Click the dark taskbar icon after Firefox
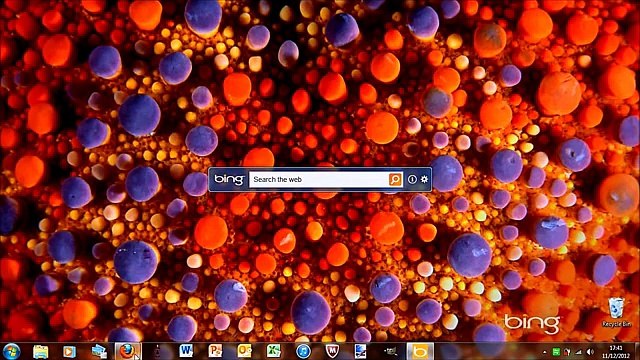 [157, 351]
